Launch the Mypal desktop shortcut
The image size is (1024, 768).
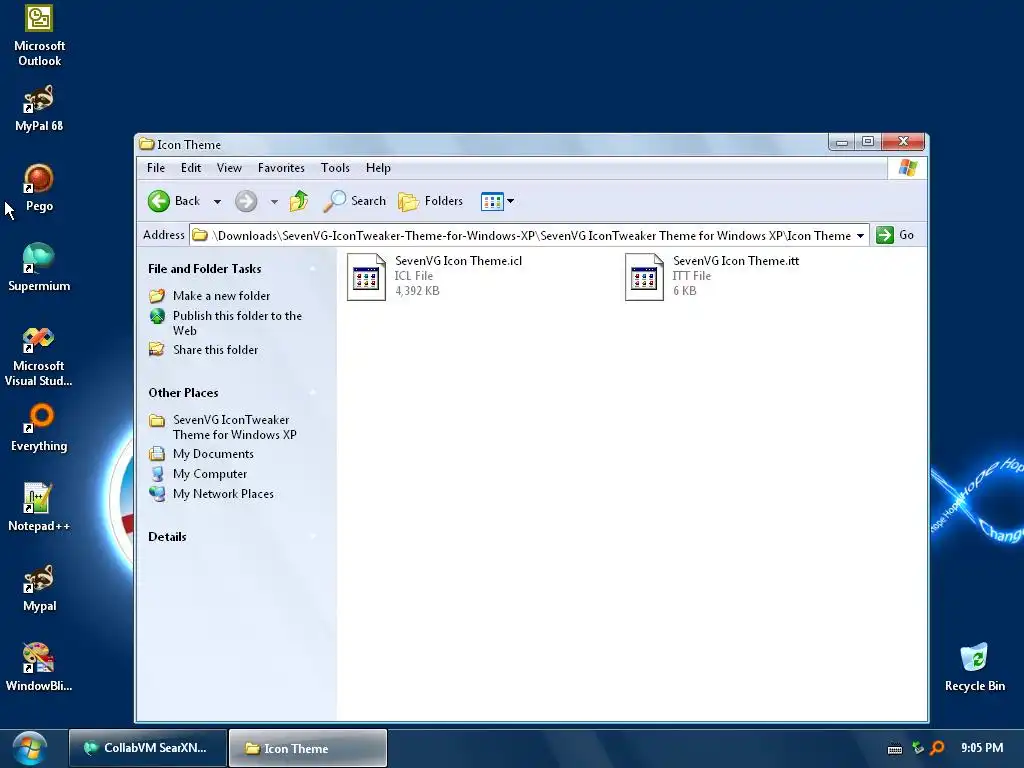click(39, 588)
